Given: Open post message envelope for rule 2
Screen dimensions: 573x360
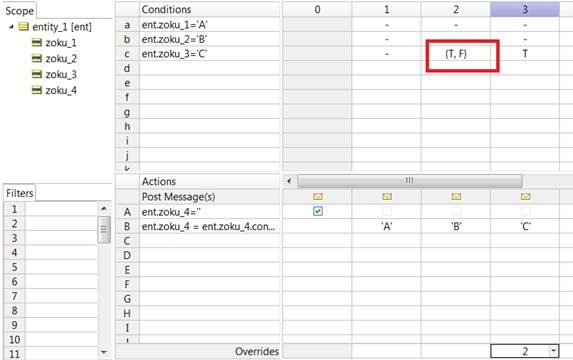Looking at the screenshot, I should pos(456,197).
